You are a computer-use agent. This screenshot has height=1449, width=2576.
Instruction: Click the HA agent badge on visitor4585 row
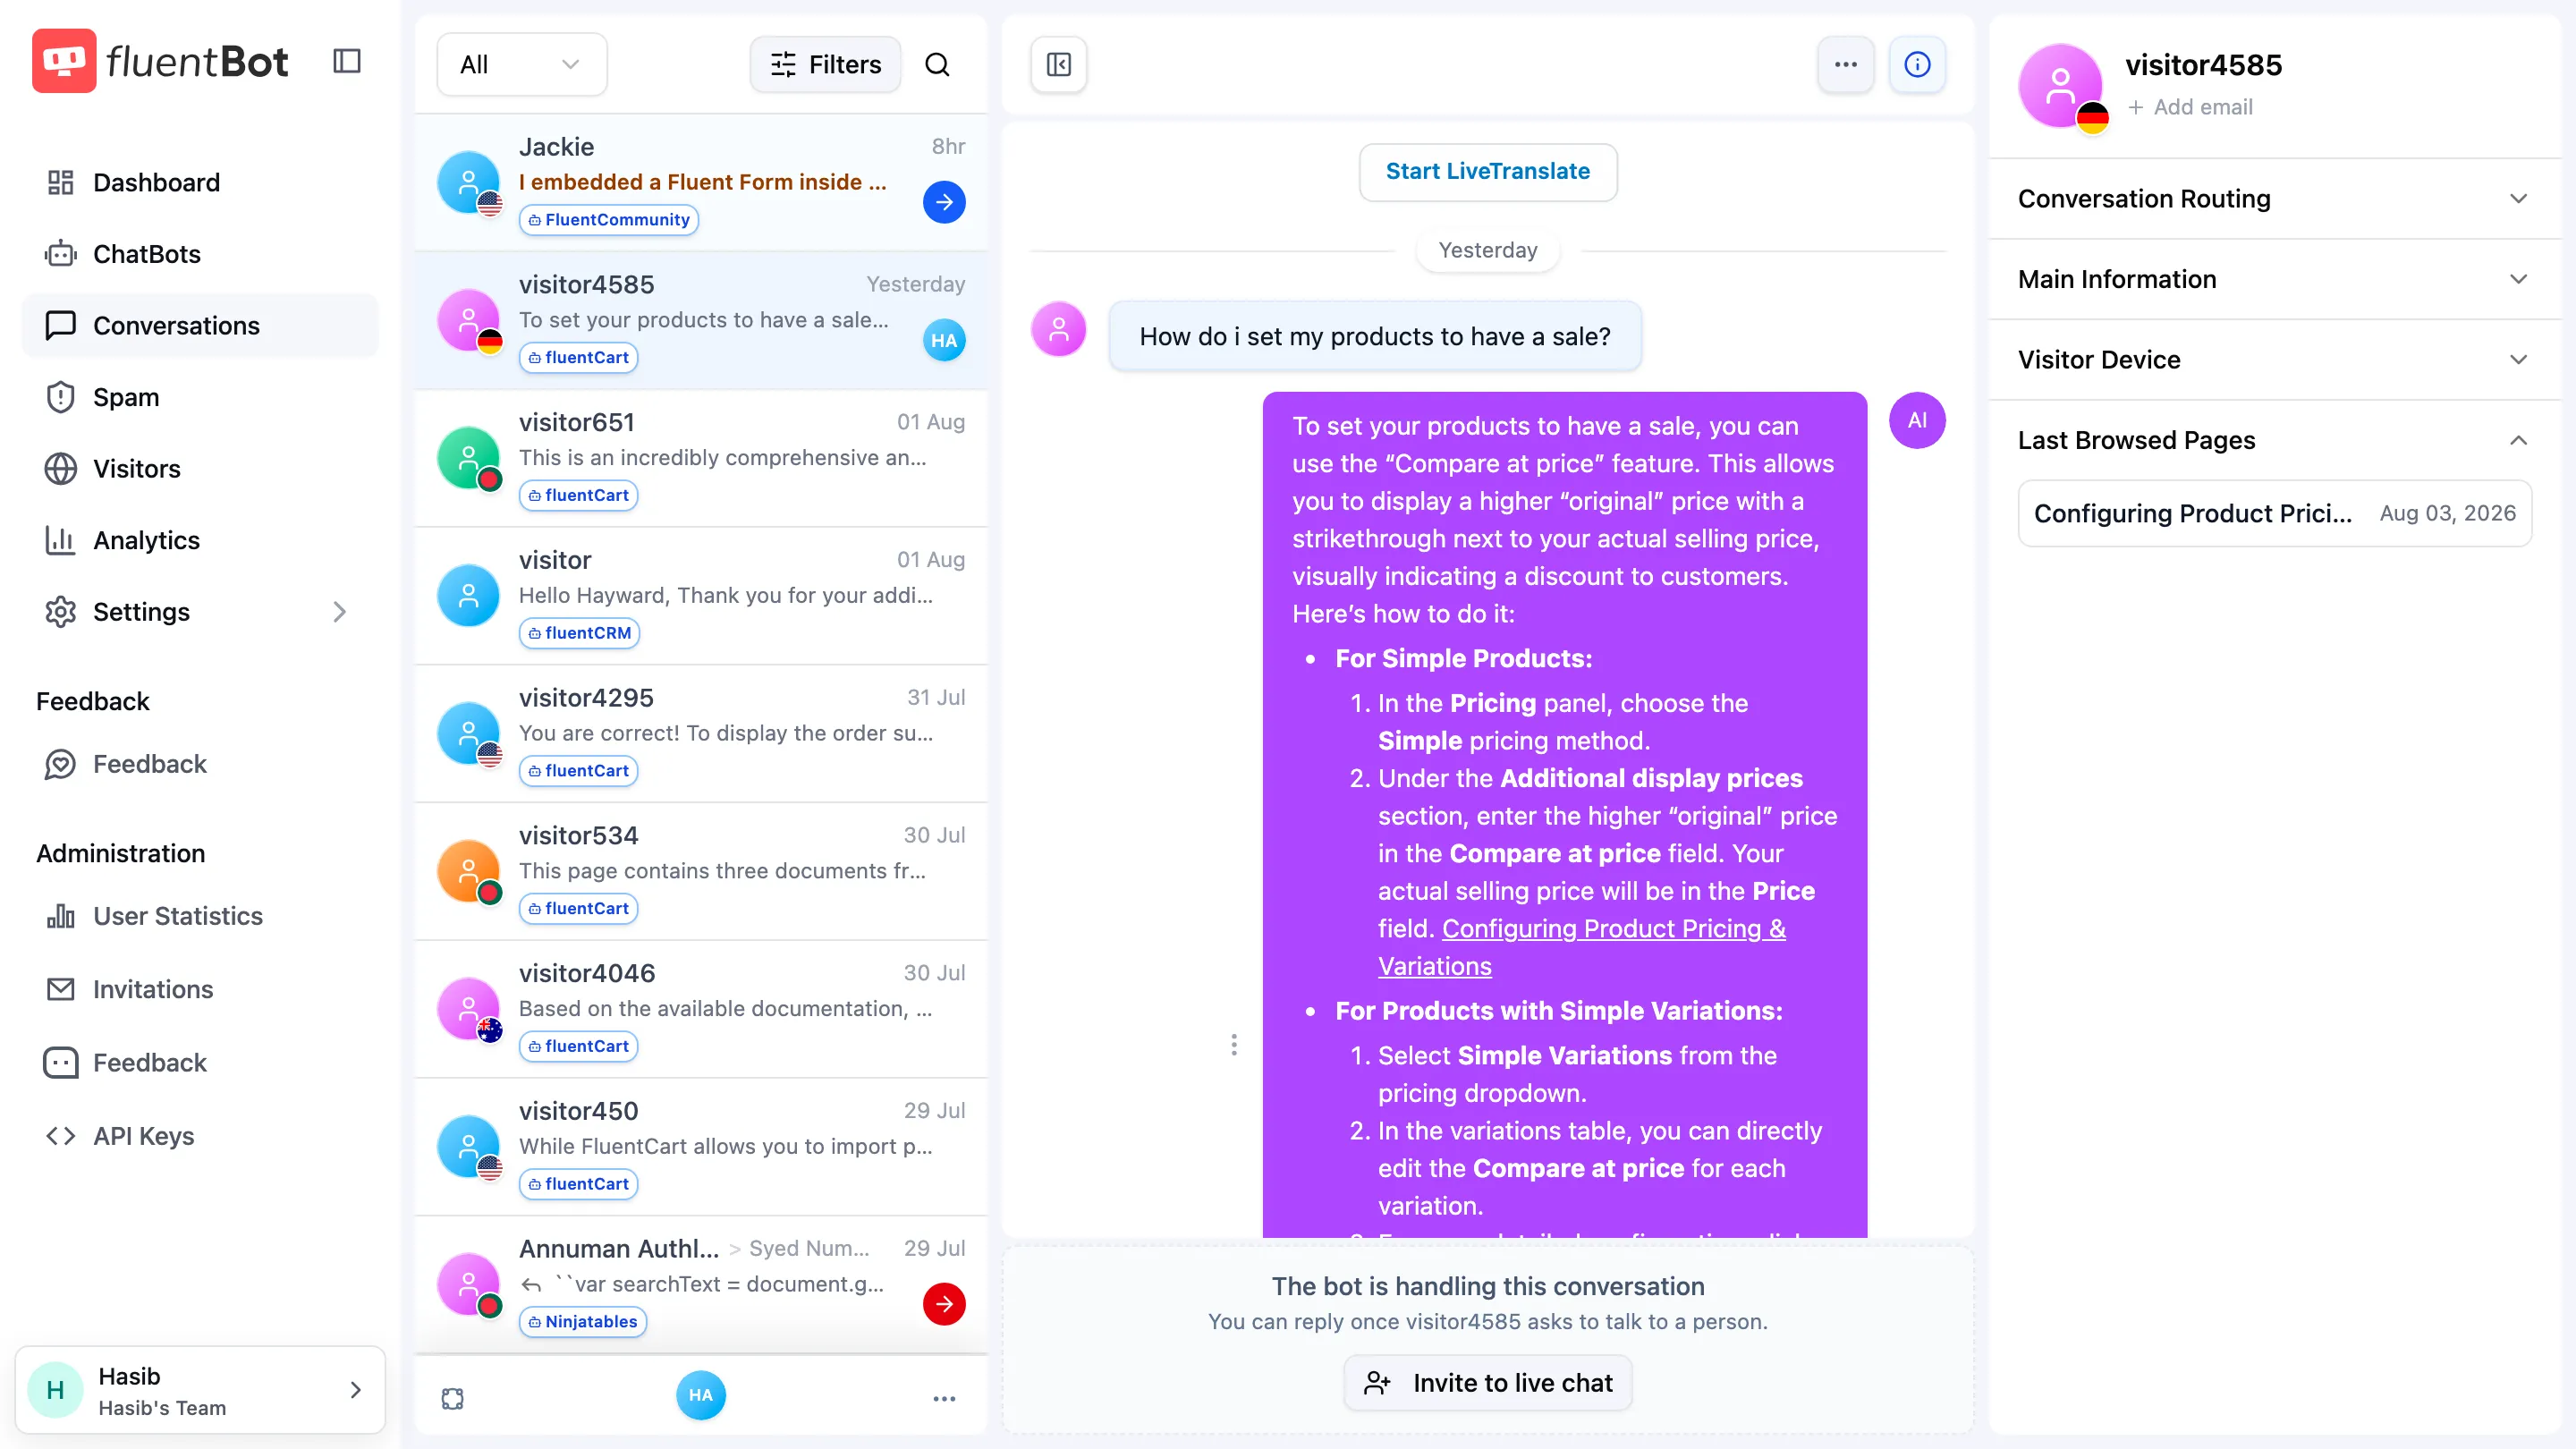[x=944, y=340]
